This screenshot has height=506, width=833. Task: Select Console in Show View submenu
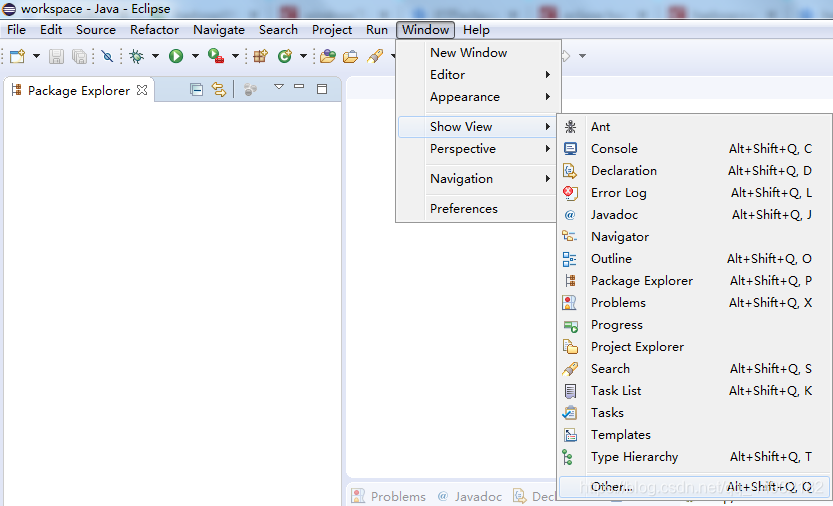click(x=694, y=149)
